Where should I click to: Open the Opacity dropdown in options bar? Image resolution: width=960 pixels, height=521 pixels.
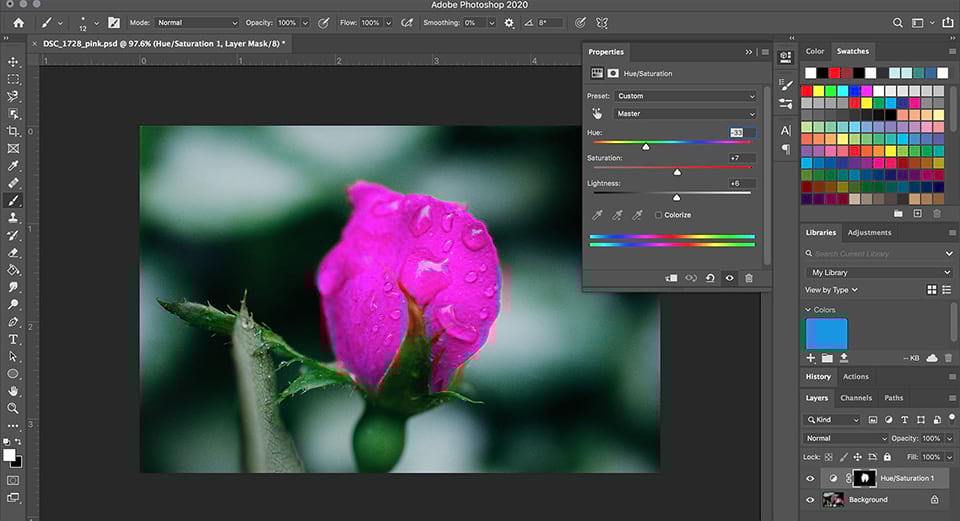pyautogui.click(x=305, y=23)
